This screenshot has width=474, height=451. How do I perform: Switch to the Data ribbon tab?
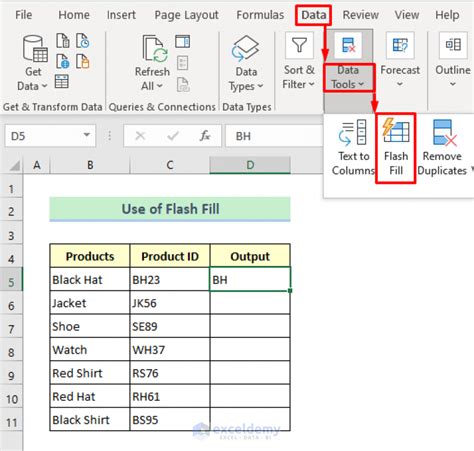(313, 15)
